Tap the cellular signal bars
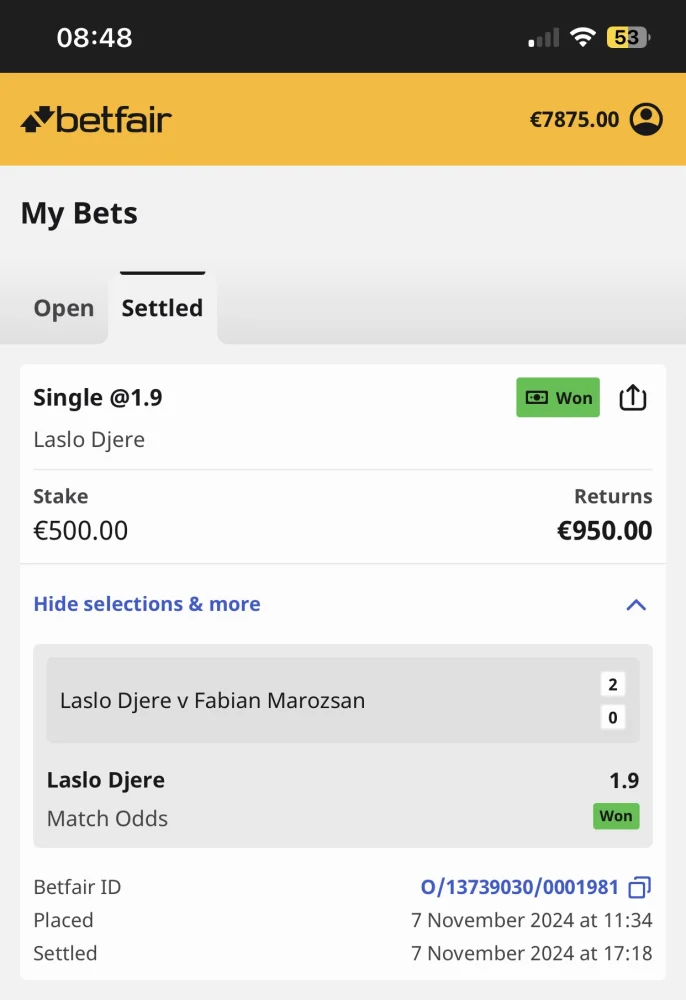 (544, 38)
